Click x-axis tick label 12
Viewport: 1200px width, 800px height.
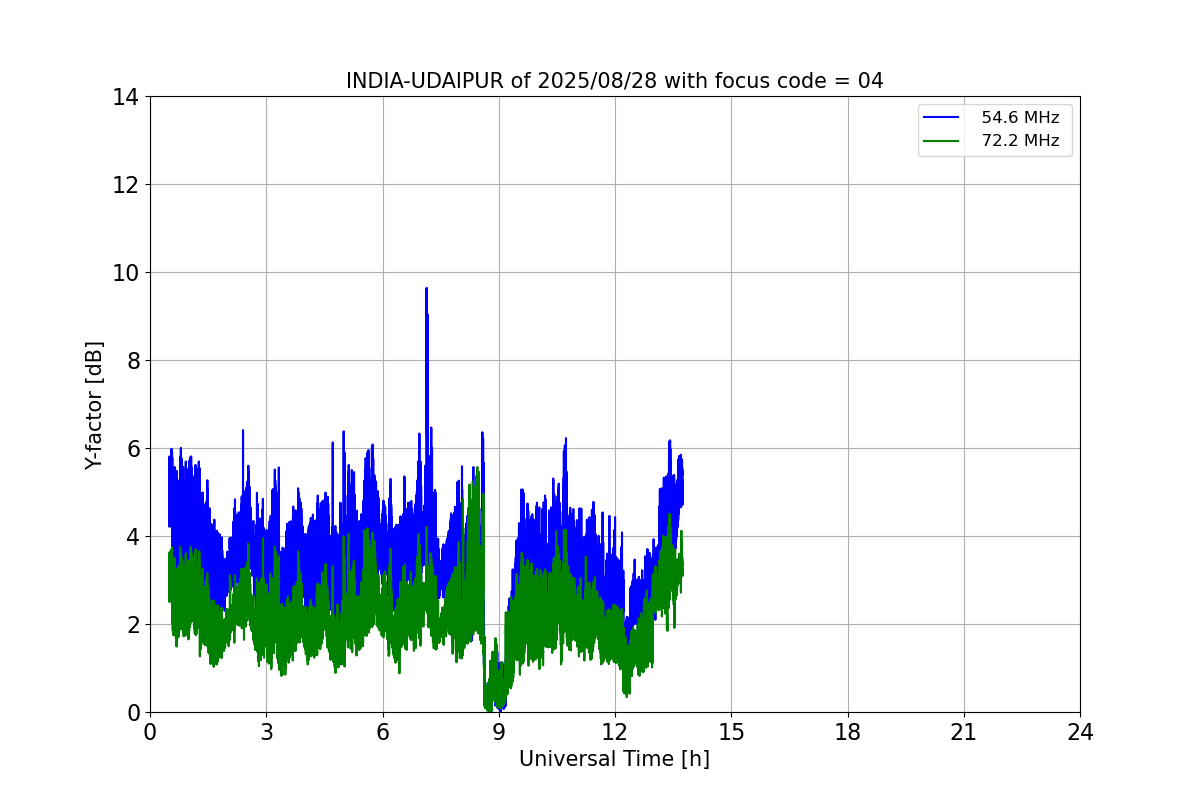[x=615, y=732]
